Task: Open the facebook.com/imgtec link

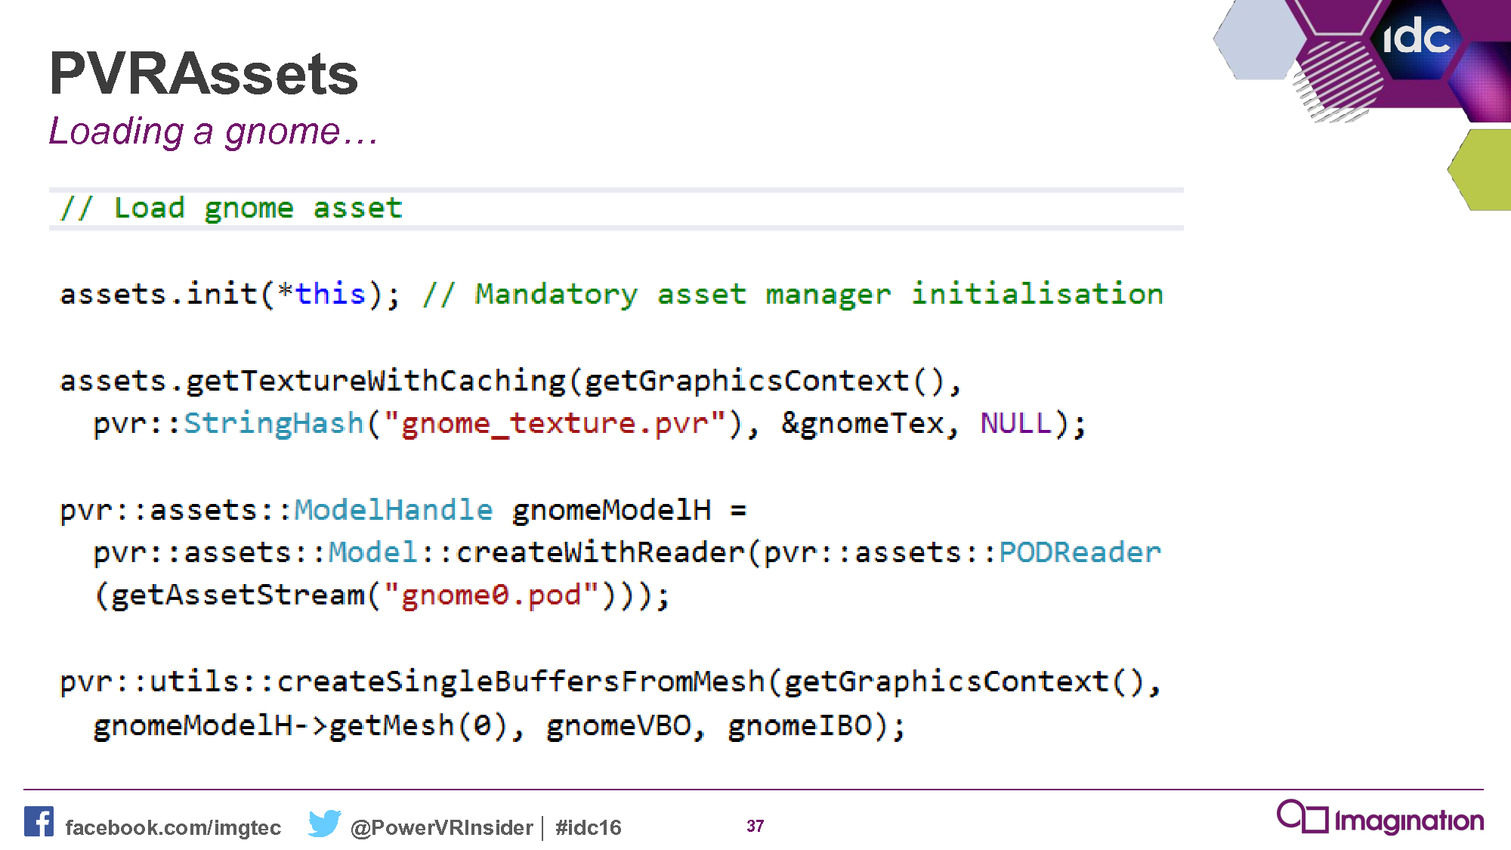Action: click(173, 828)
